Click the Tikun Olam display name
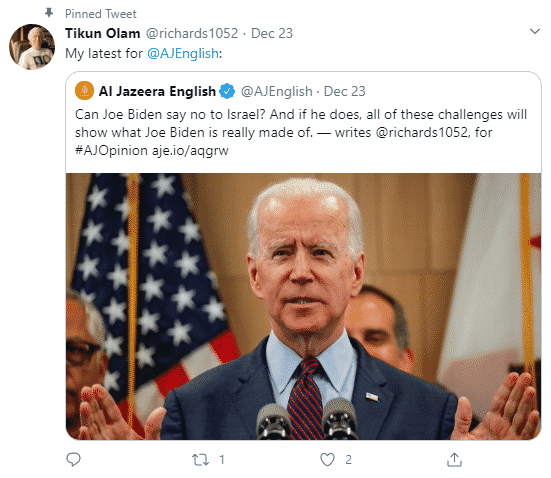 [103, 33]
